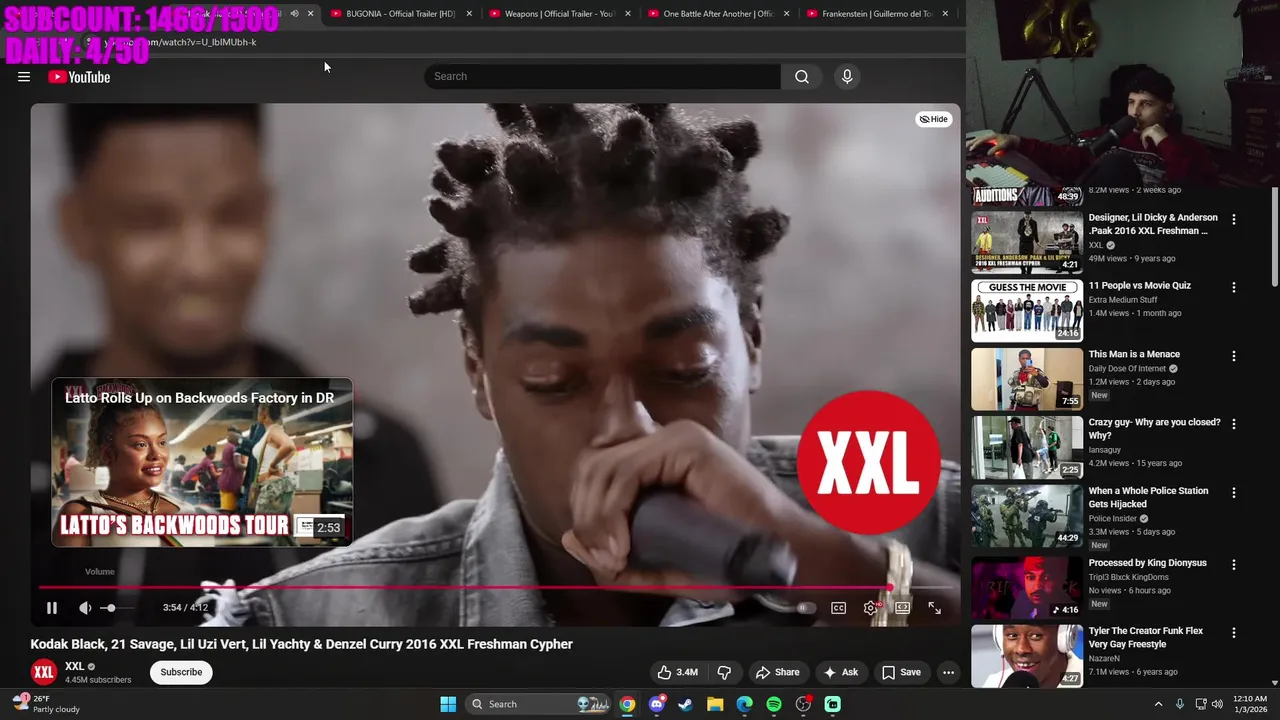
Task: Open options for This Man is a Menace
Action: (1233, 356)
